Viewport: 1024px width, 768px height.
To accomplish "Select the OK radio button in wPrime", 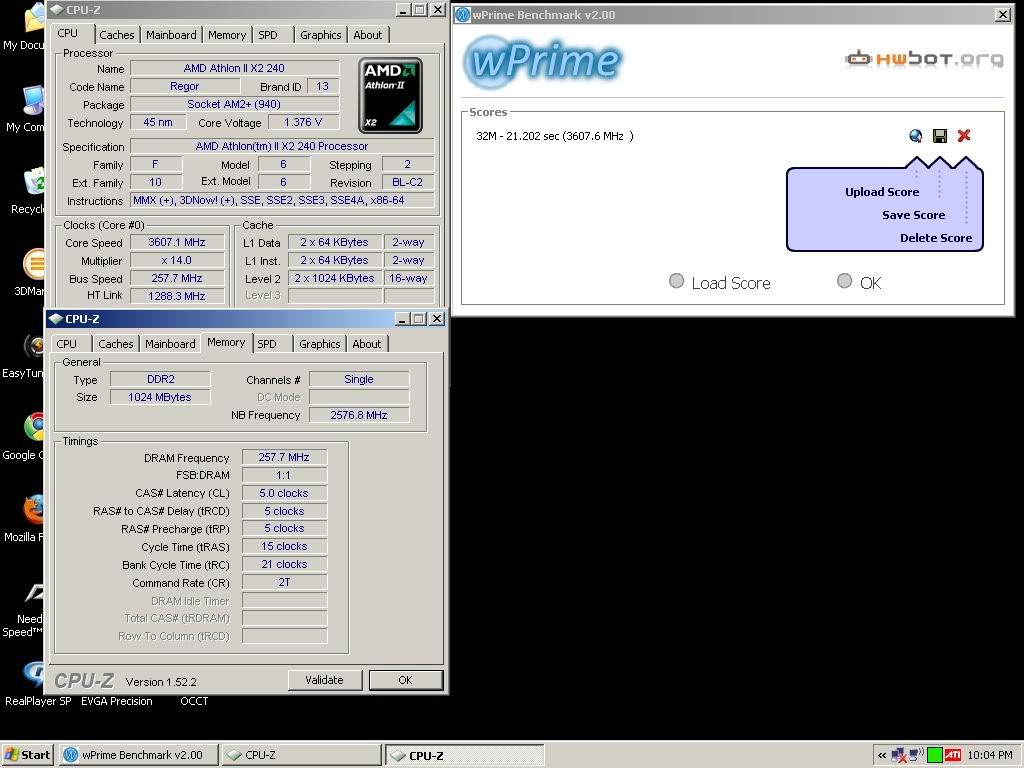I will click(x=844, y=281).
